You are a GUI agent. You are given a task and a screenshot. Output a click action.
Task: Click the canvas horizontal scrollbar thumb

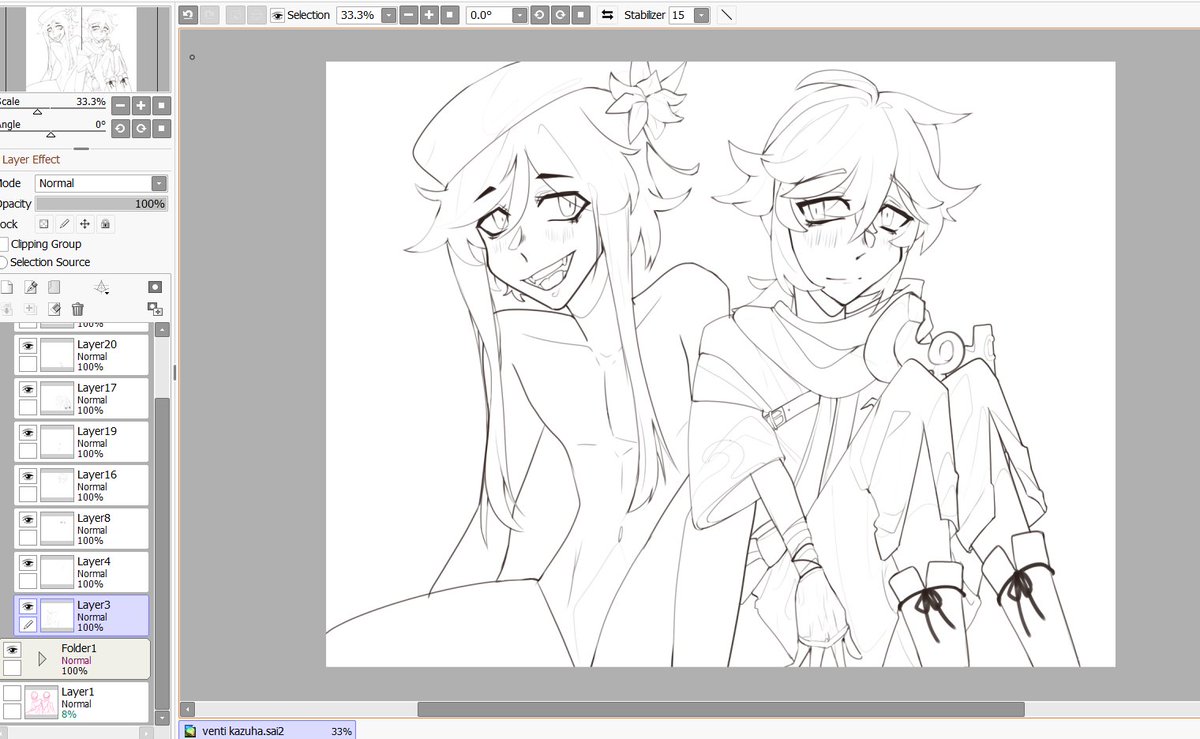[720, 709]
